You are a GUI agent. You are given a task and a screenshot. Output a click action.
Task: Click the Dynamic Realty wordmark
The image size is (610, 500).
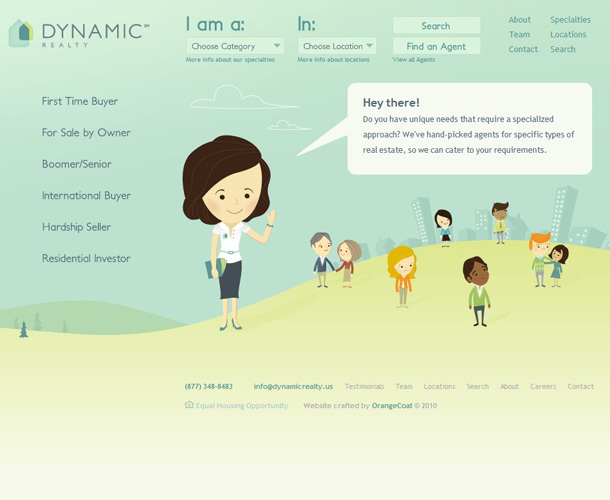tap(95, 35)
